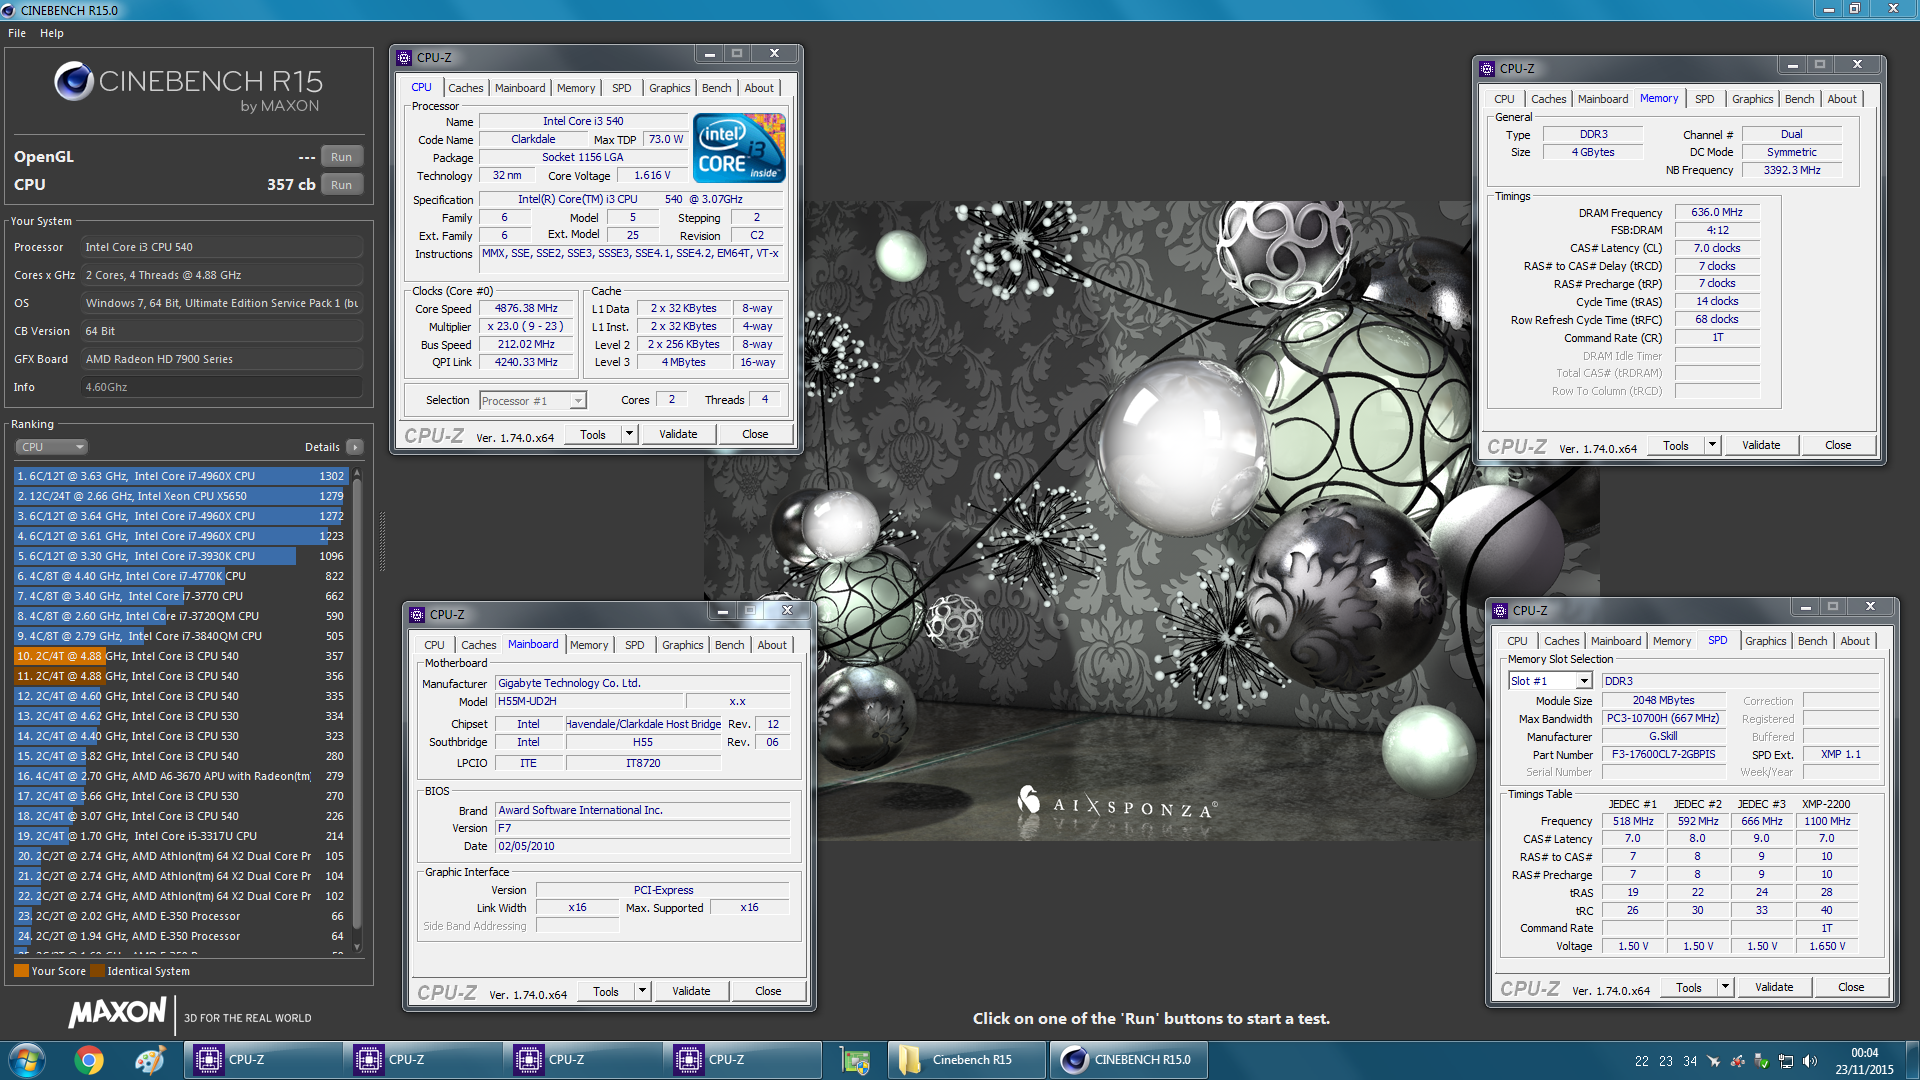Expand Tools arrow in CPU-Z CPU window

coord(629,434)
